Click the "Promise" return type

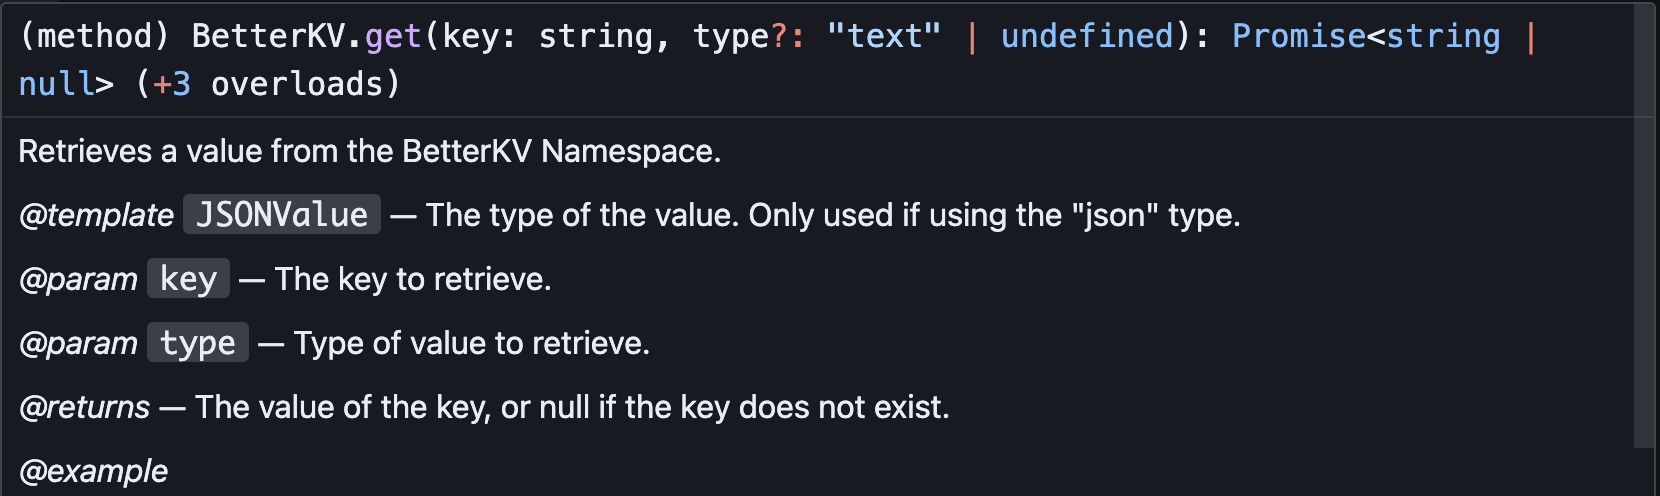(1298, 36)
